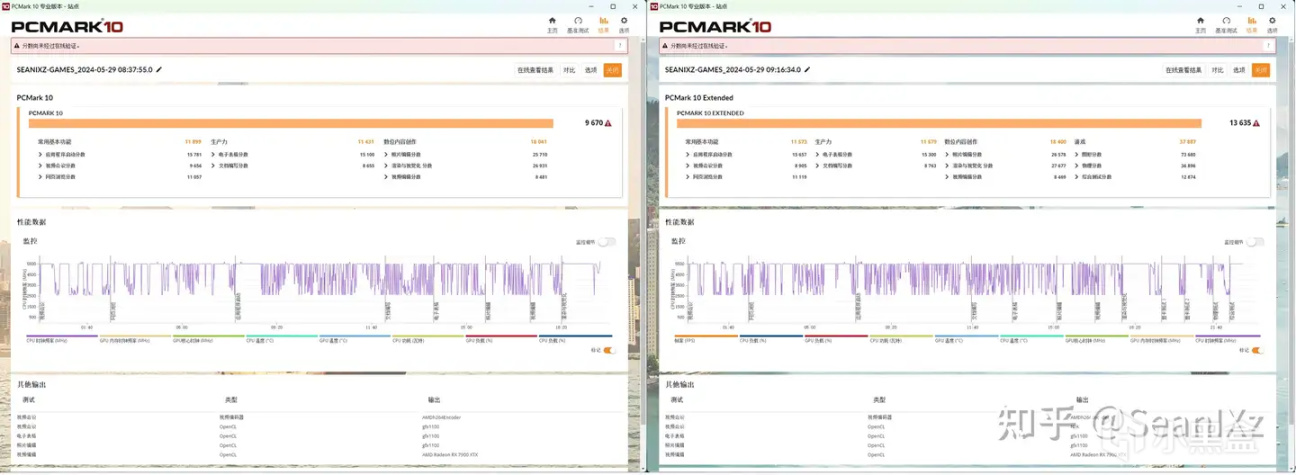The image size is (1296, 475).
Task: Click 游戏 score 37 887 in right window
Action: click(1188, 143)
